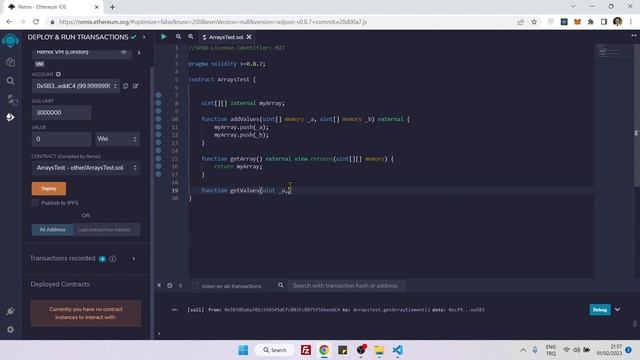The image size is (640, 360).
Task: Select the Deploy & Run transactions sidebar icon
Action: click(11, 118)
